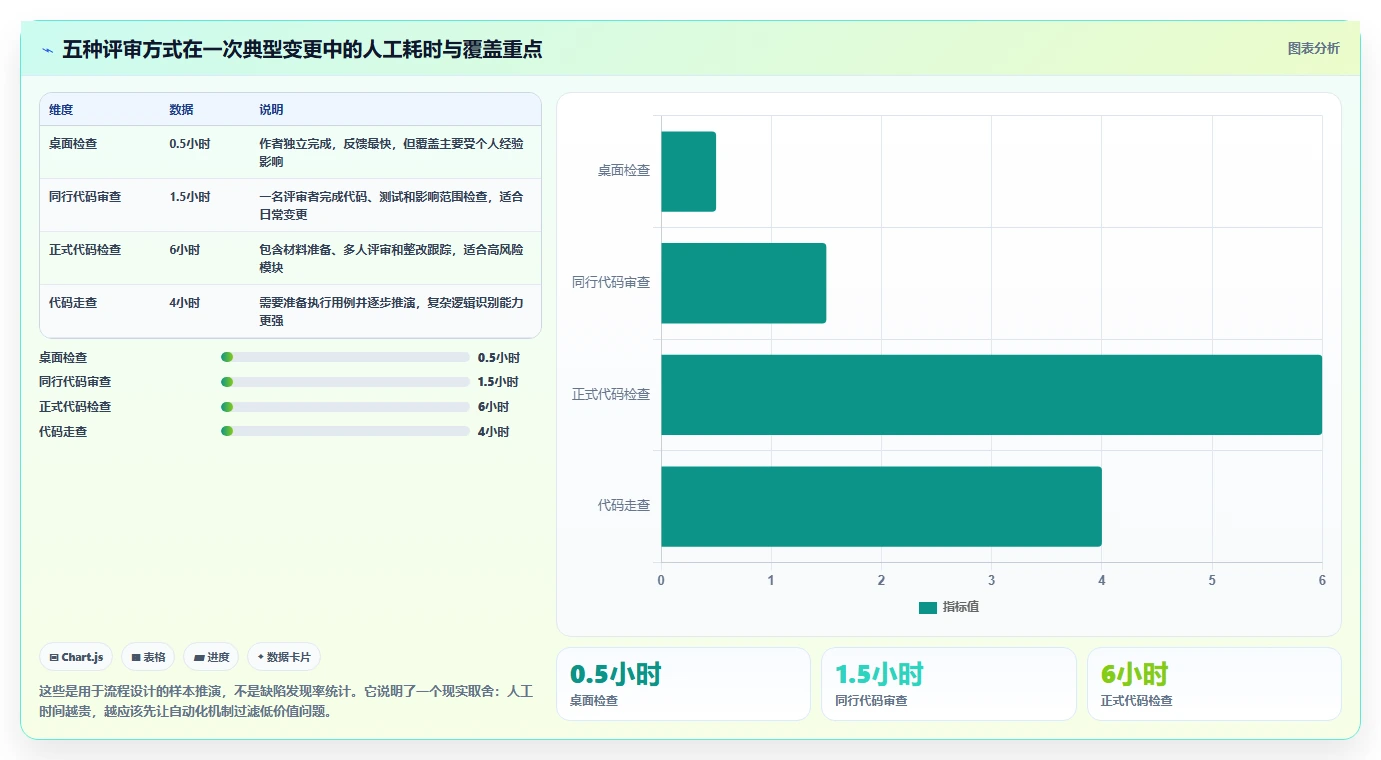Click the x-axis tick label 3

[x=991, y=580]
